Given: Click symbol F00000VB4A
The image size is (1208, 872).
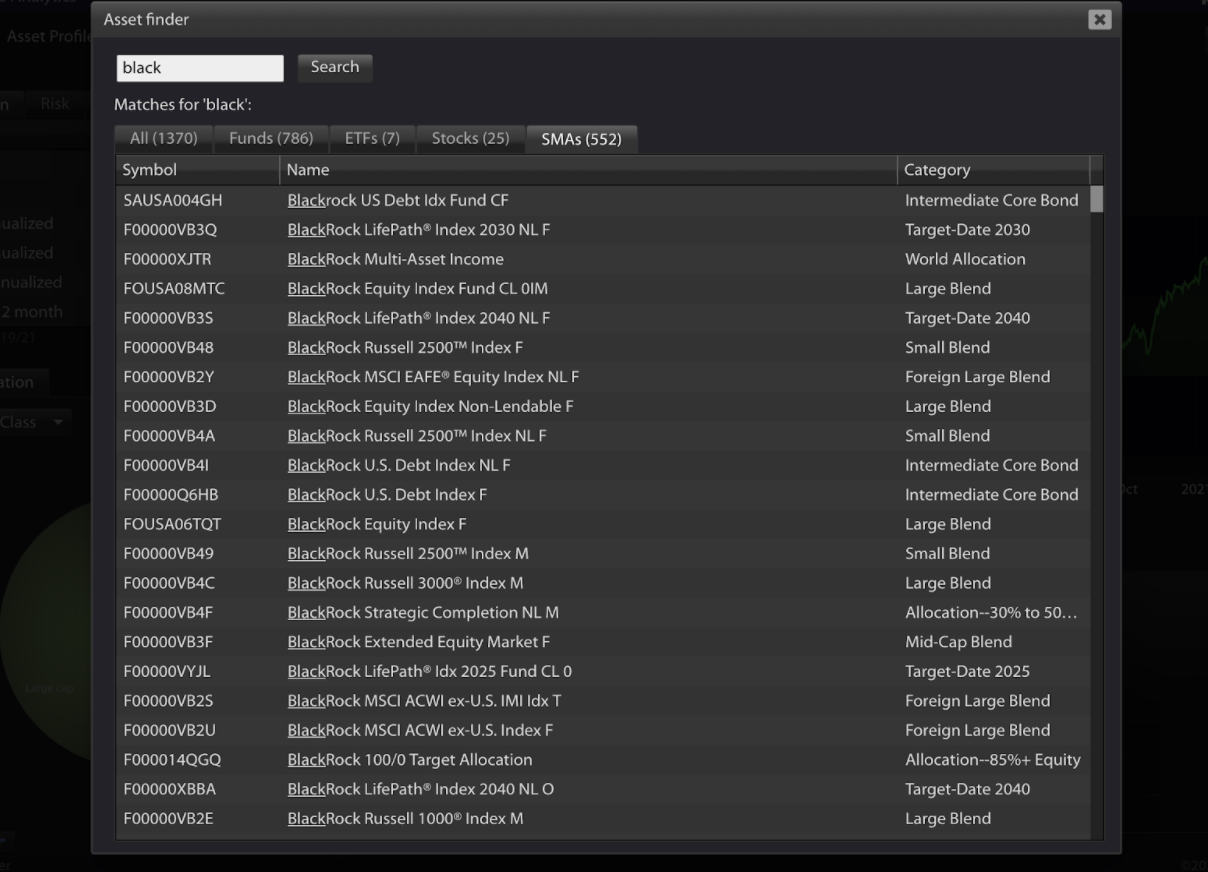Looking at the screenshot, I should (169, 436).
